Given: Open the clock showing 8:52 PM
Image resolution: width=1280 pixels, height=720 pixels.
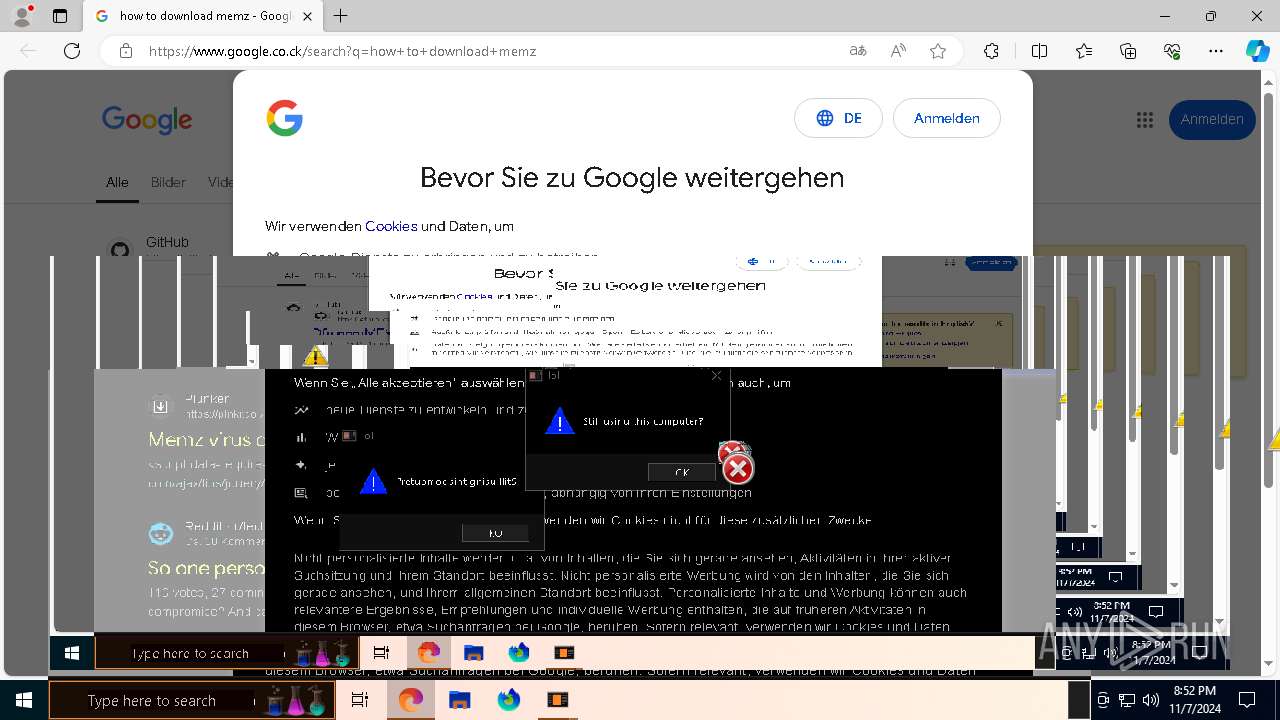Looking at the screenshot, I should (x=1194, y=700).
